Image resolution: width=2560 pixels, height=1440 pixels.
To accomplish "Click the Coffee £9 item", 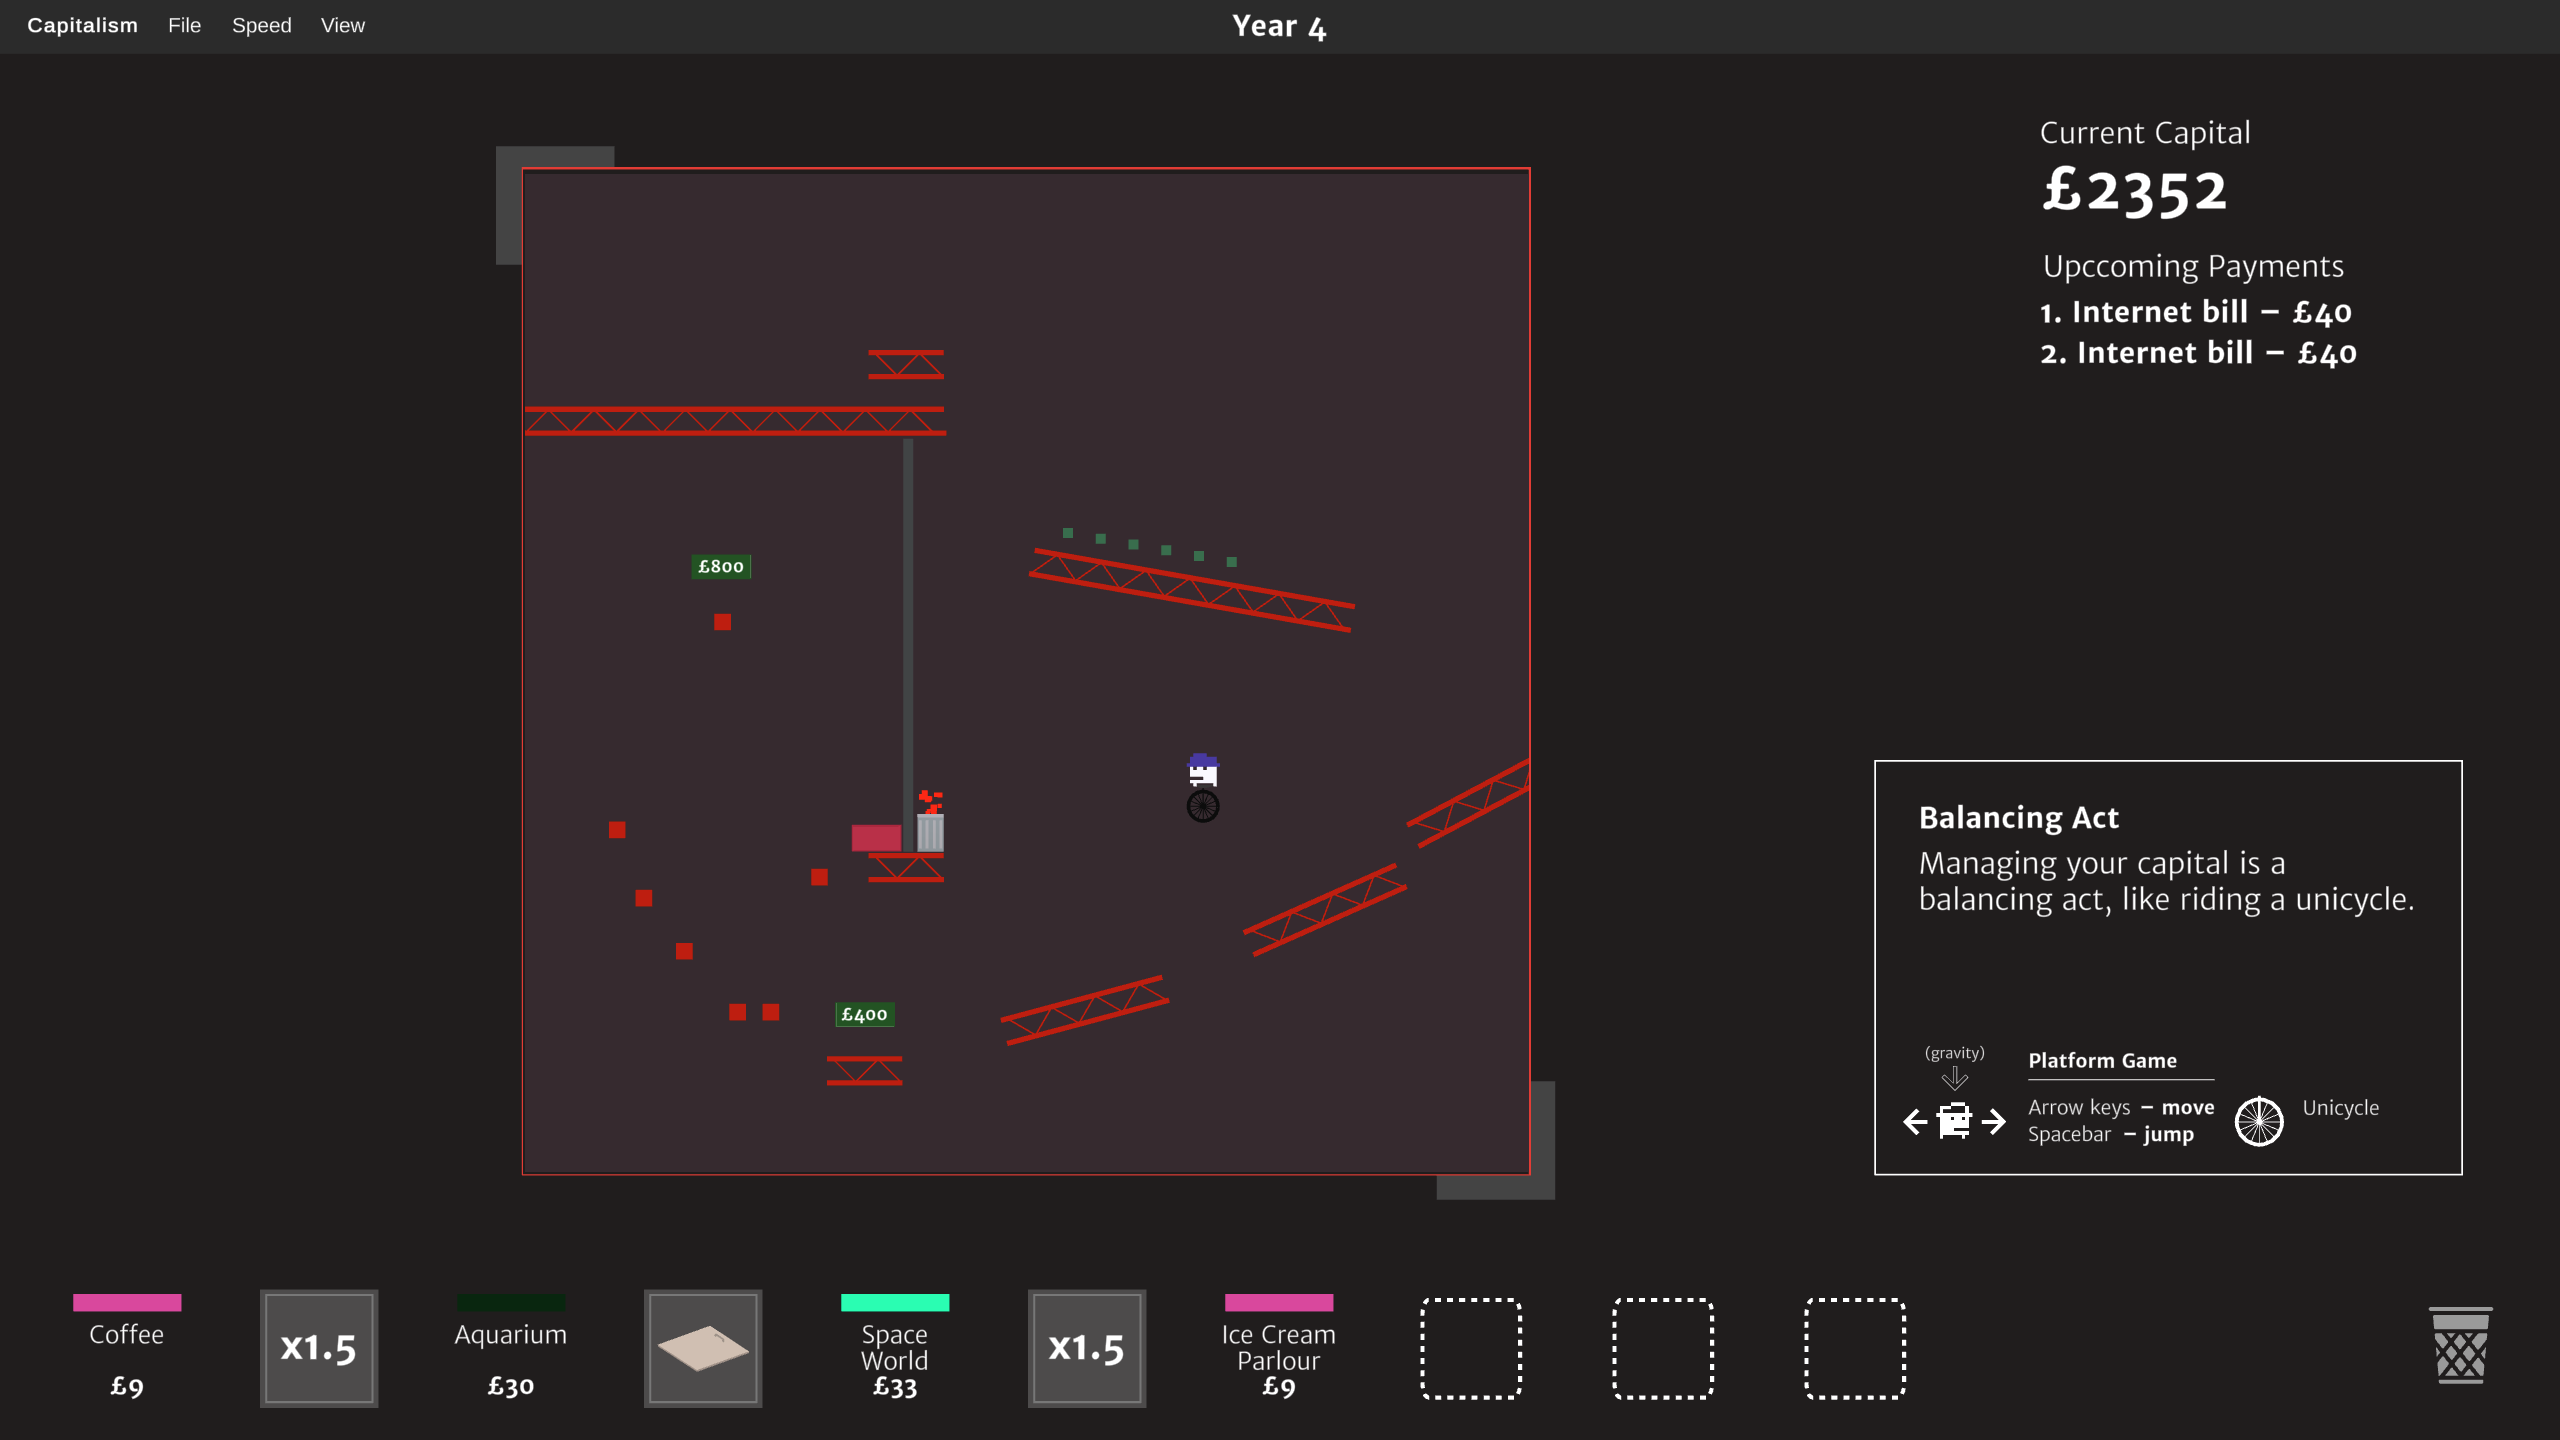I will [x=127, y=1348].
